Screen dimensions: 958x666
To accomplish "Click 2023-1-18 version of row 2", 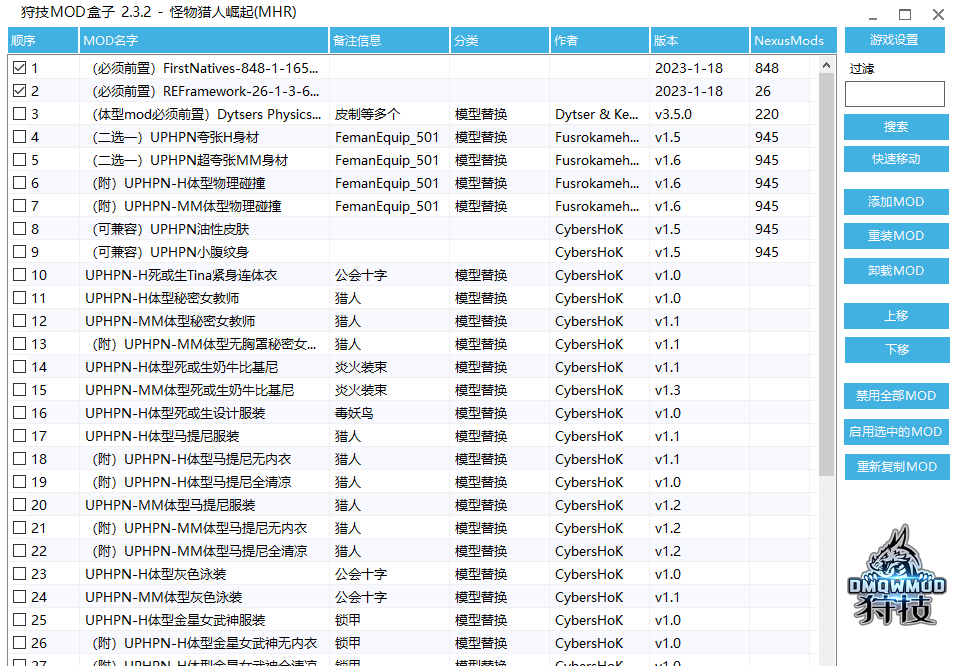I will 689,91.
